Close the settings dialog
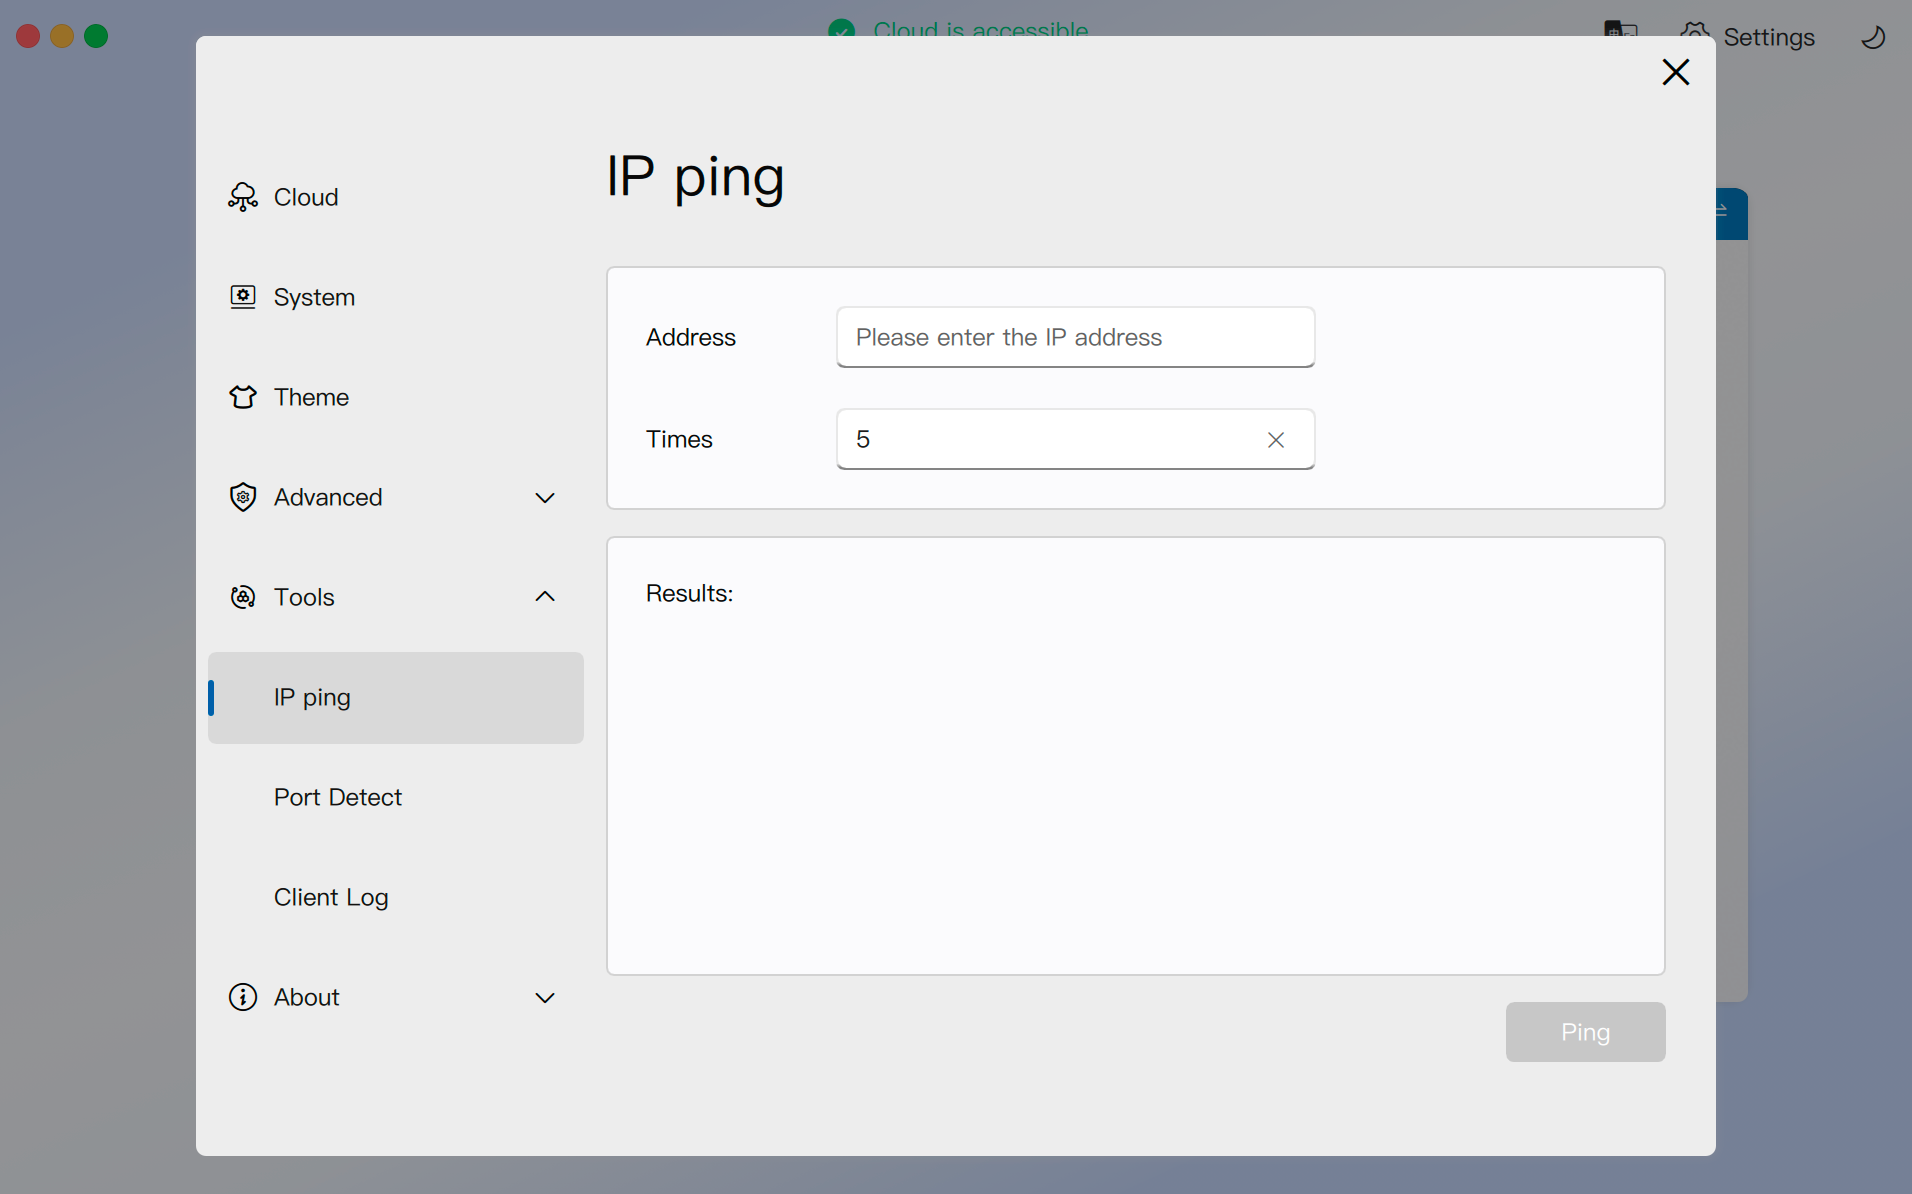This screenshot has height=1194, width=1912. click(1675, 72)
